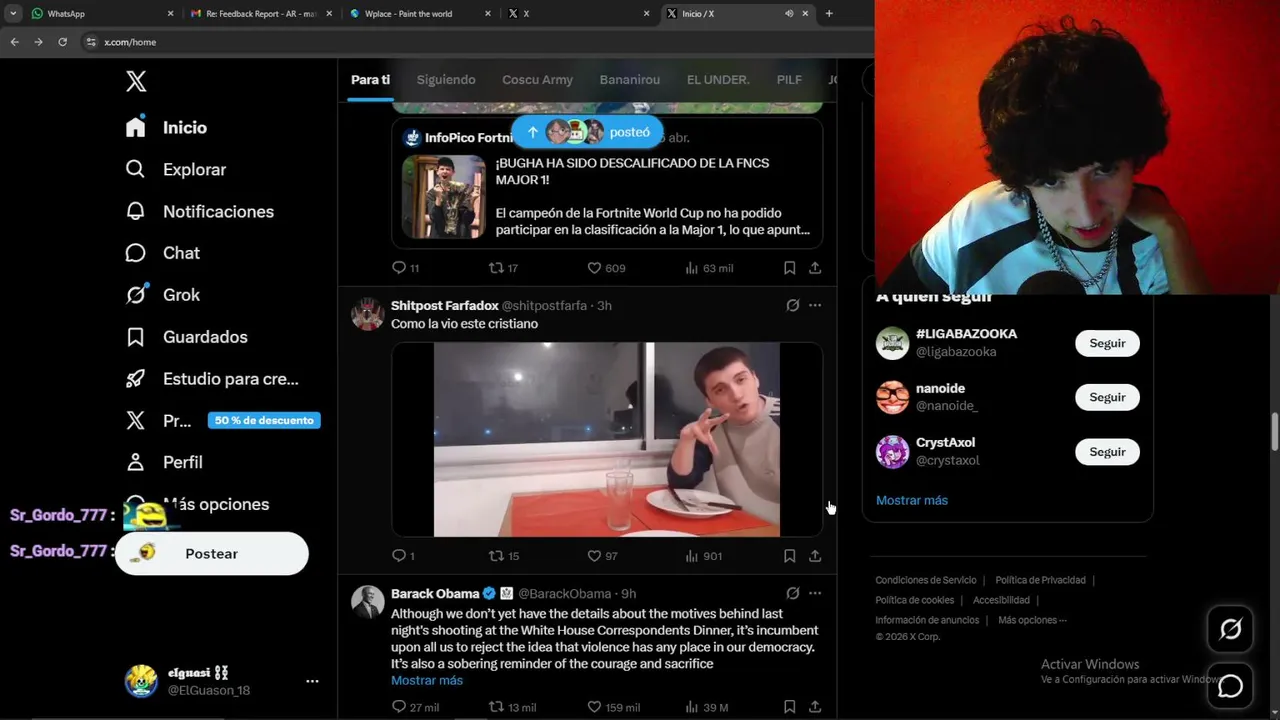This screenshot has width=1280, height=720.
Task: Click the Postear button
Action: 211,554
